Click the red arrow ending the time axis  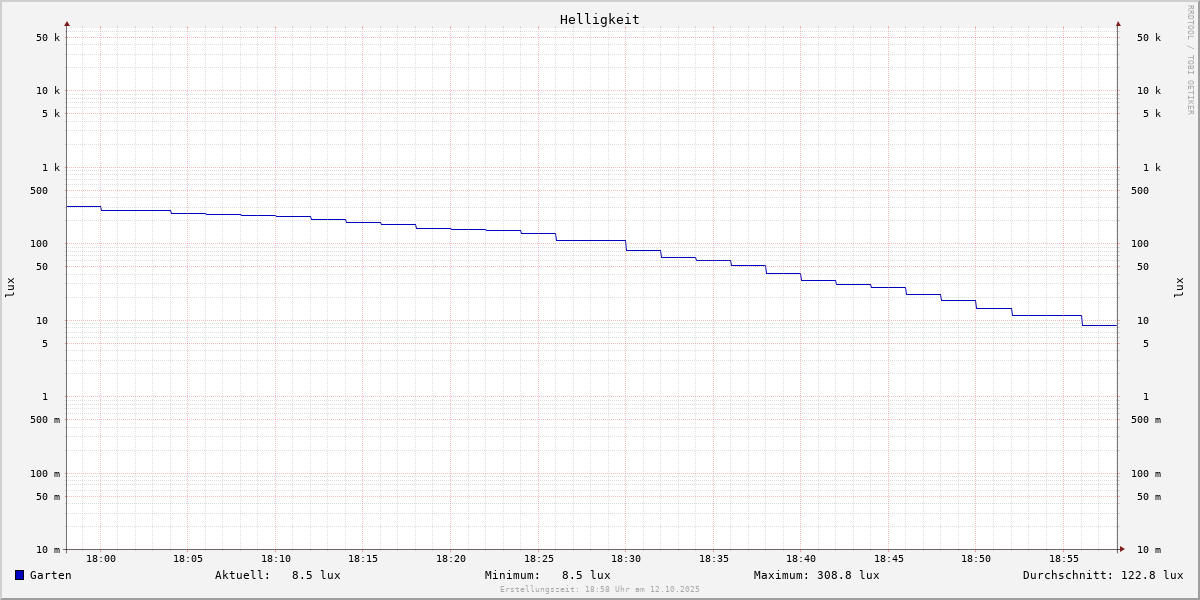(1122, 549)
